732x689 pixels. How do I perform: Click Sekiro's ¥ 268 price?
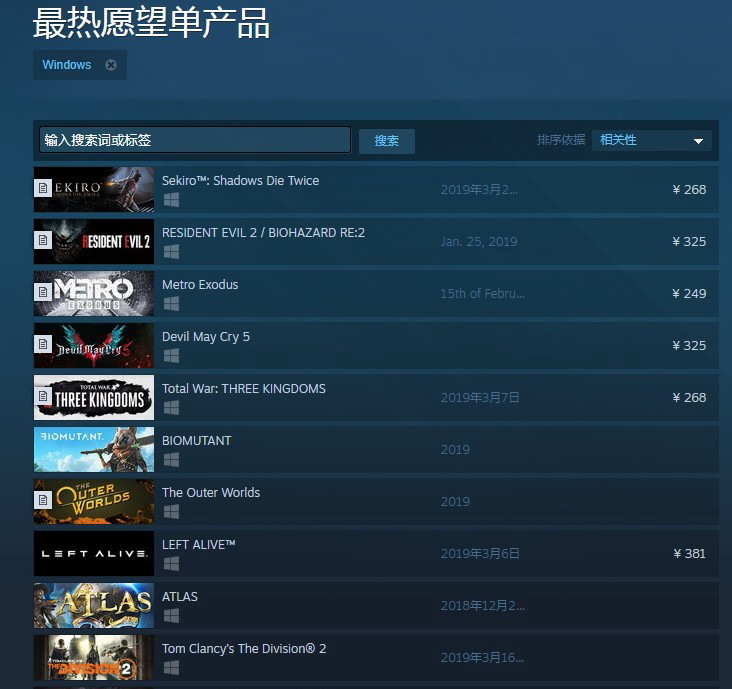689,190
